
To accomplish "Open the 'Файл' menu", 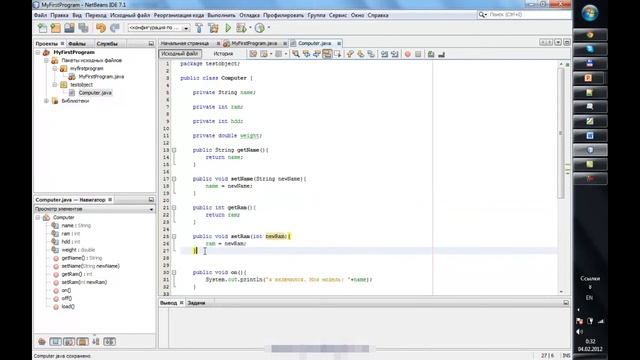I will pyautogui.click(x=40, y=15).
